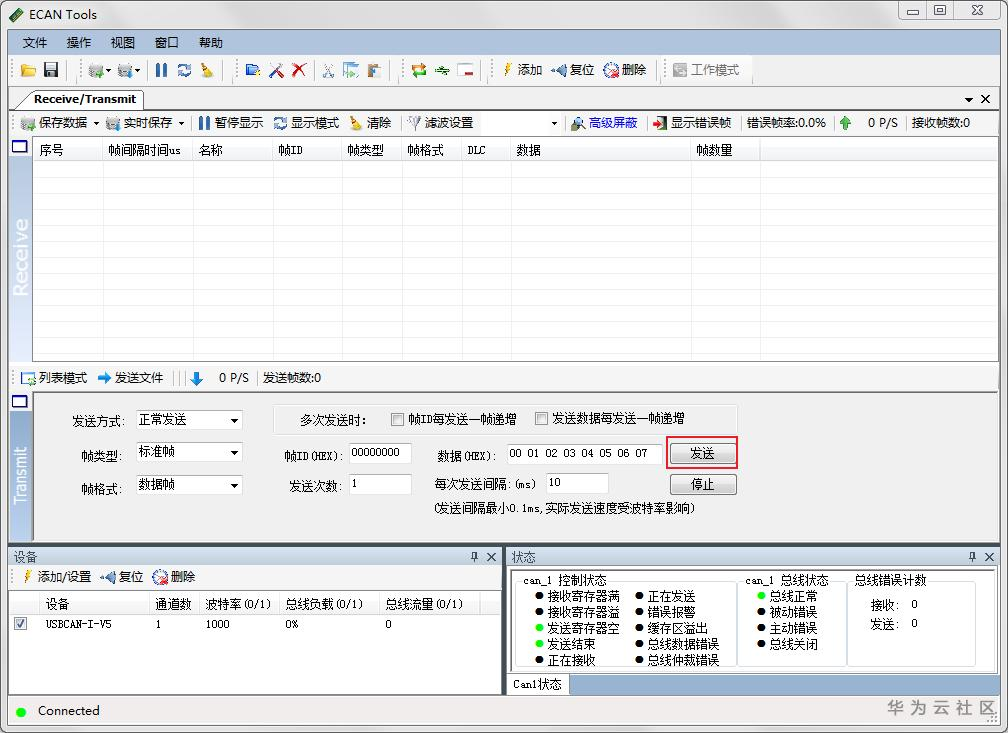Toggle the Transmit pane square icon

(20, 401)
